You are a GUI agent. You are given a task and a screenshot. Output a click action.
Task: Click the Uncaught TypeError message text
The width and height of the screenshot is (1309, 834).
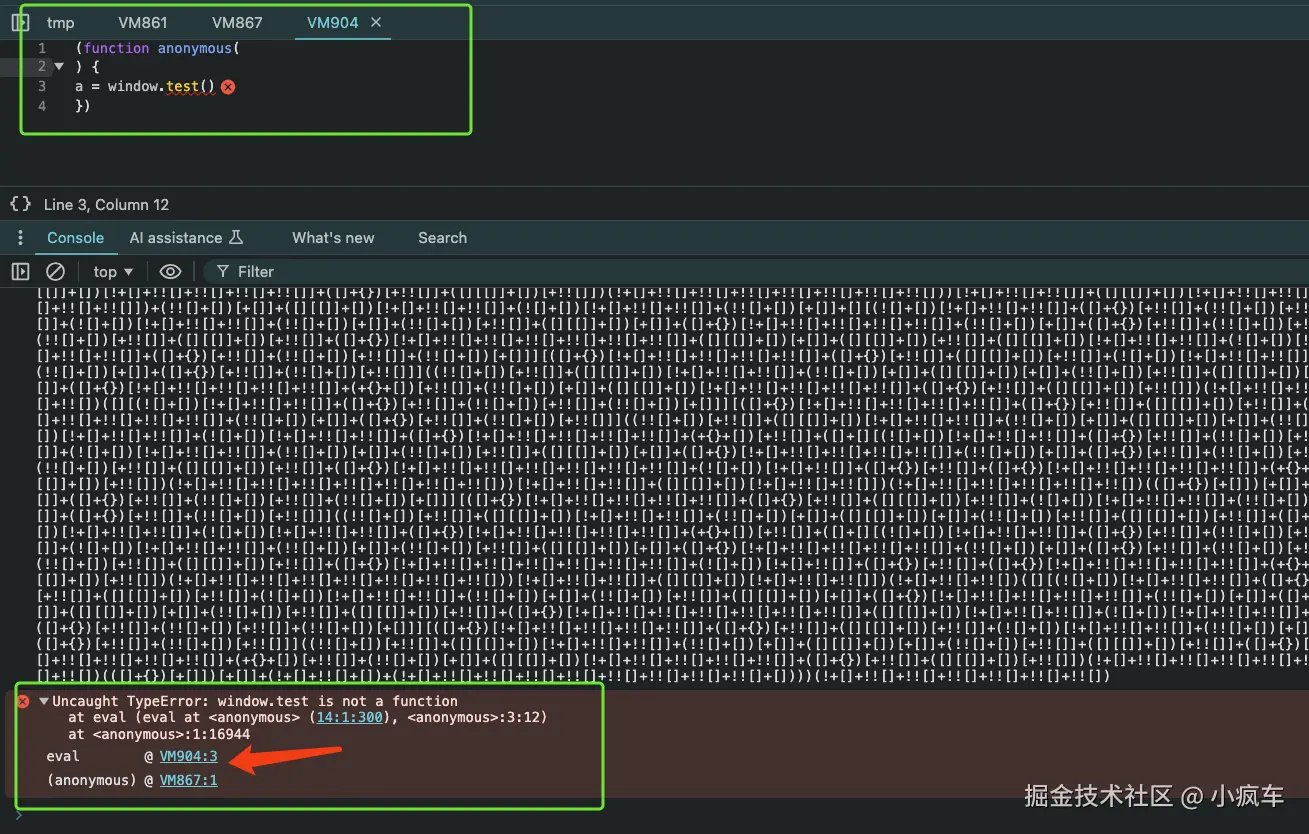tap(255, 701)
